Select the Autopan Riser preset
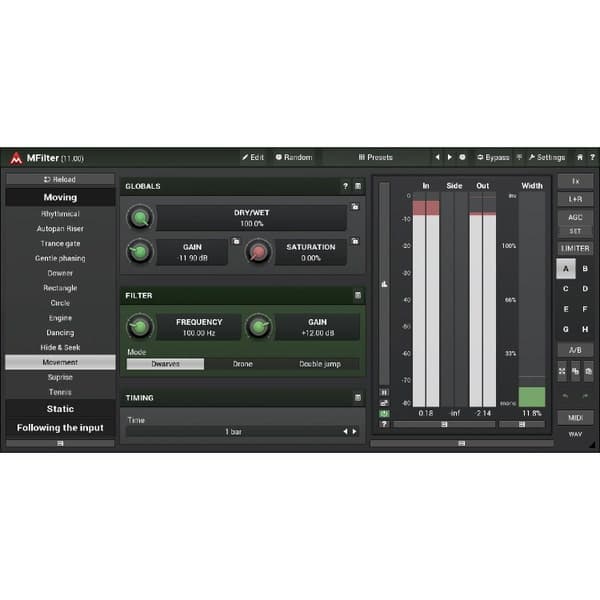600x600 pixels. pyautogui.click(x=59, y=229)
